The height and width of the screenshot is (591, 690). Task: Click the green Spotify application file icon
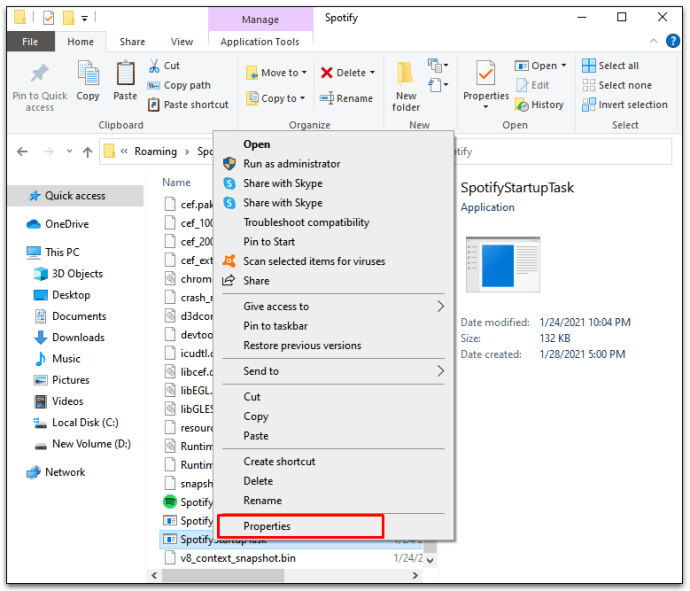(x=170, y=501)
